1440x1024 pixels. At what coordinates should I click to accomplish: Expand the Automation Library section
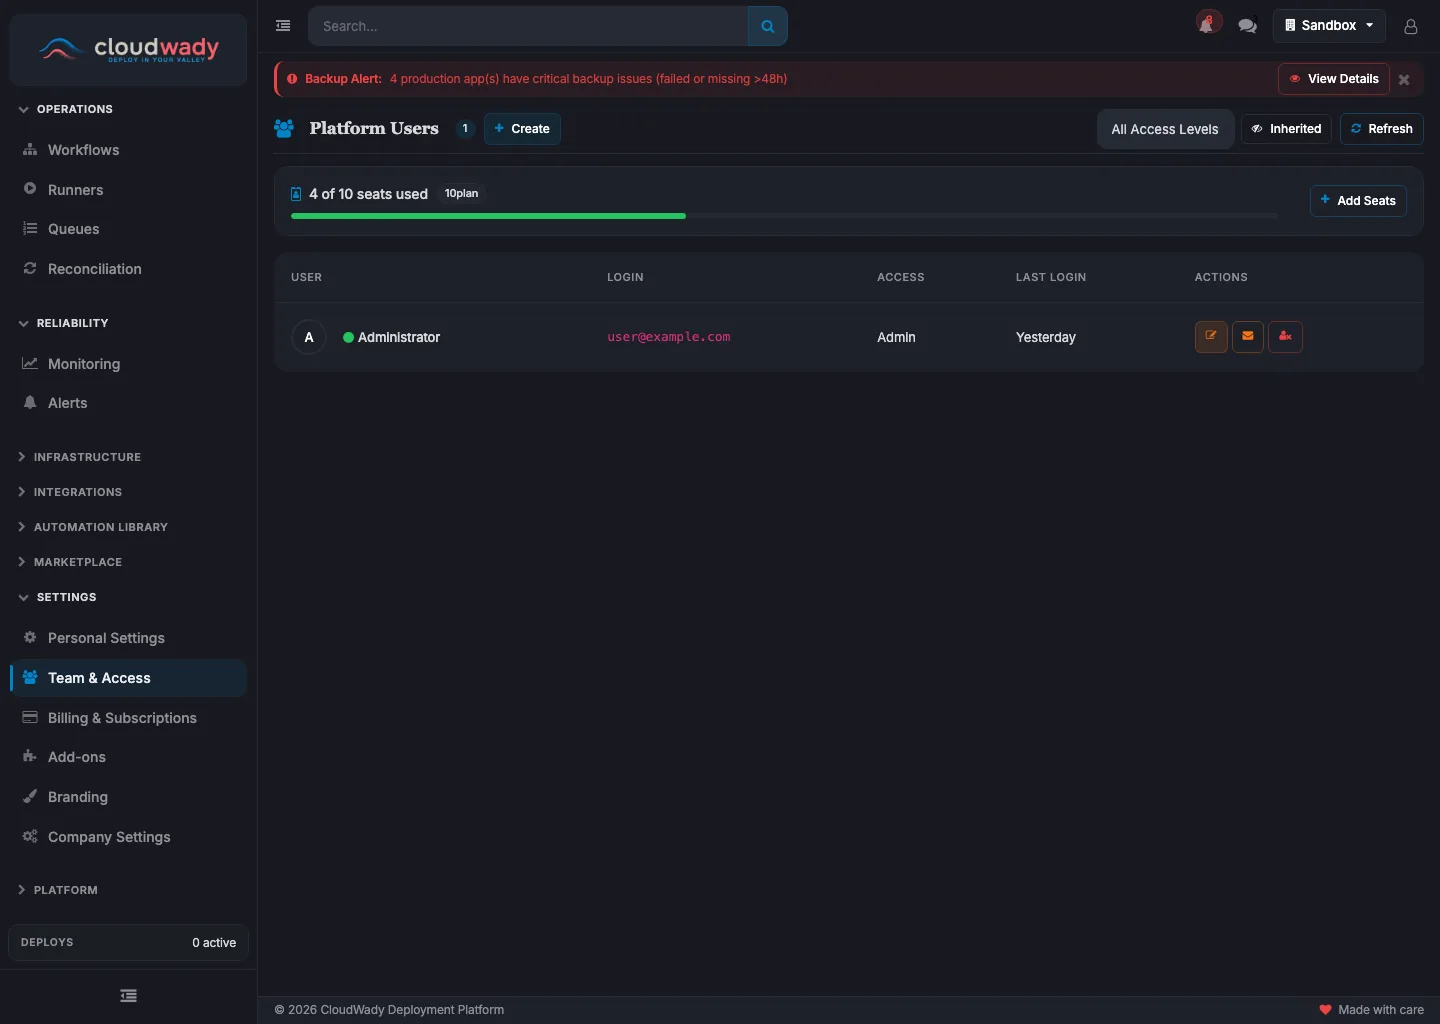pyautogui.click(x=93, y=527)
